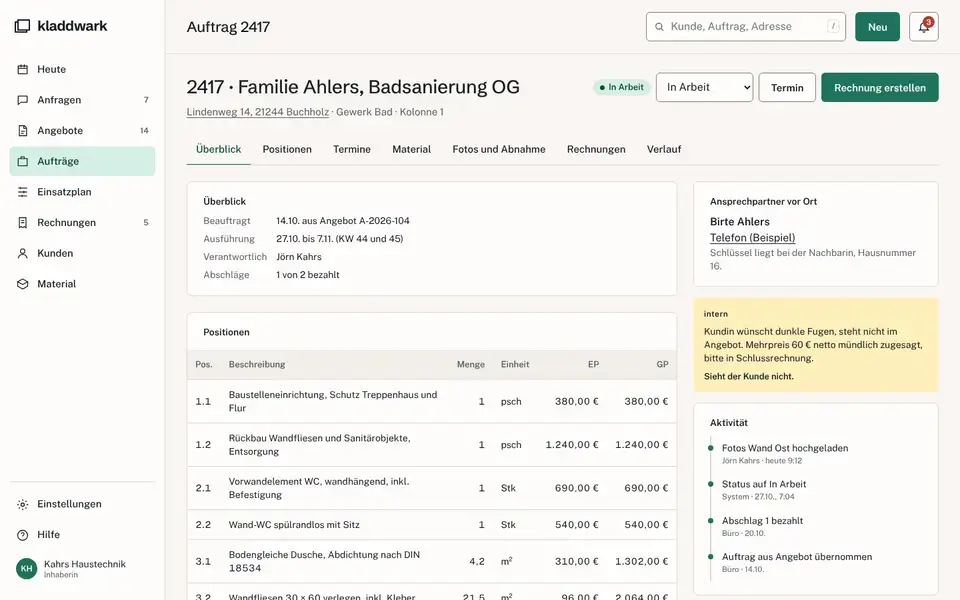Viewport: 960px width, 600px height.
Task: Open the Material tab
Action: point(411,149)
